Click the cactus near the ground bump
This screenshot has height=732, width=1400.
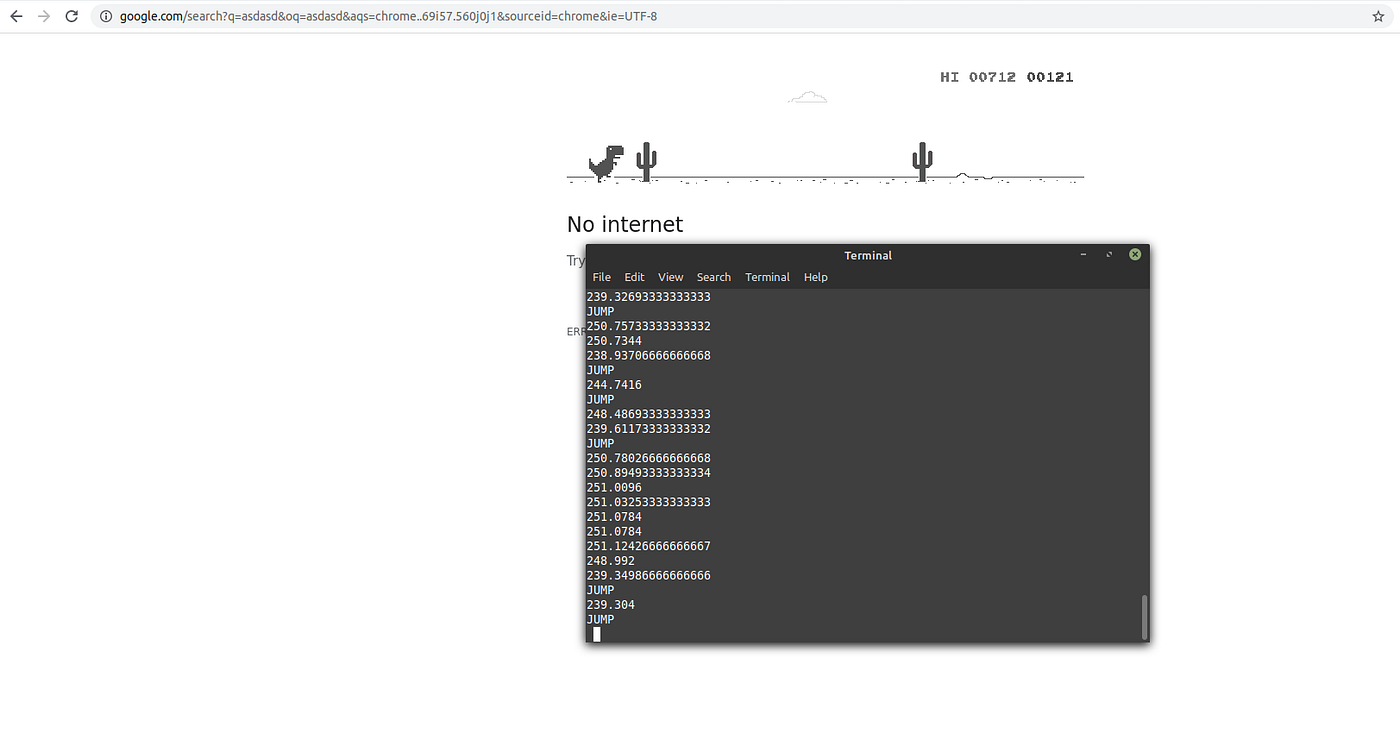coord(922,161)
